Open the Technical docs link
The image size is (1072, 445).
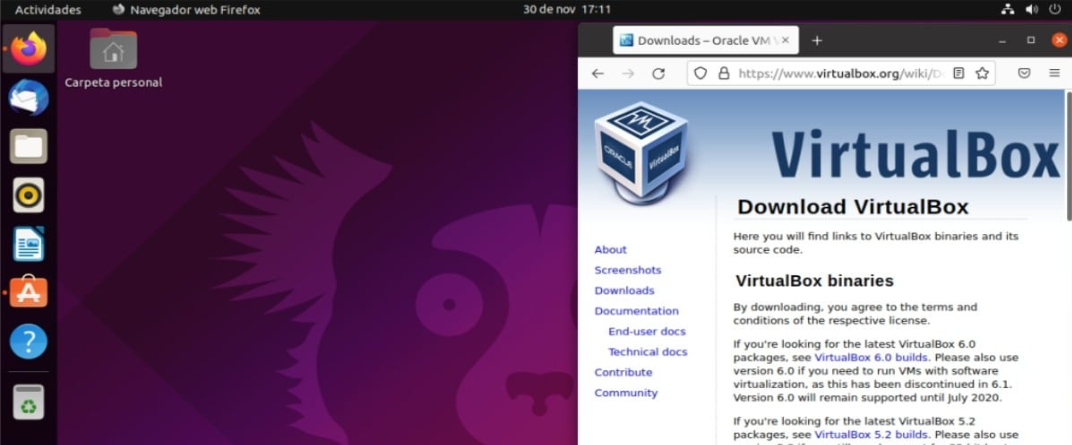647,352
